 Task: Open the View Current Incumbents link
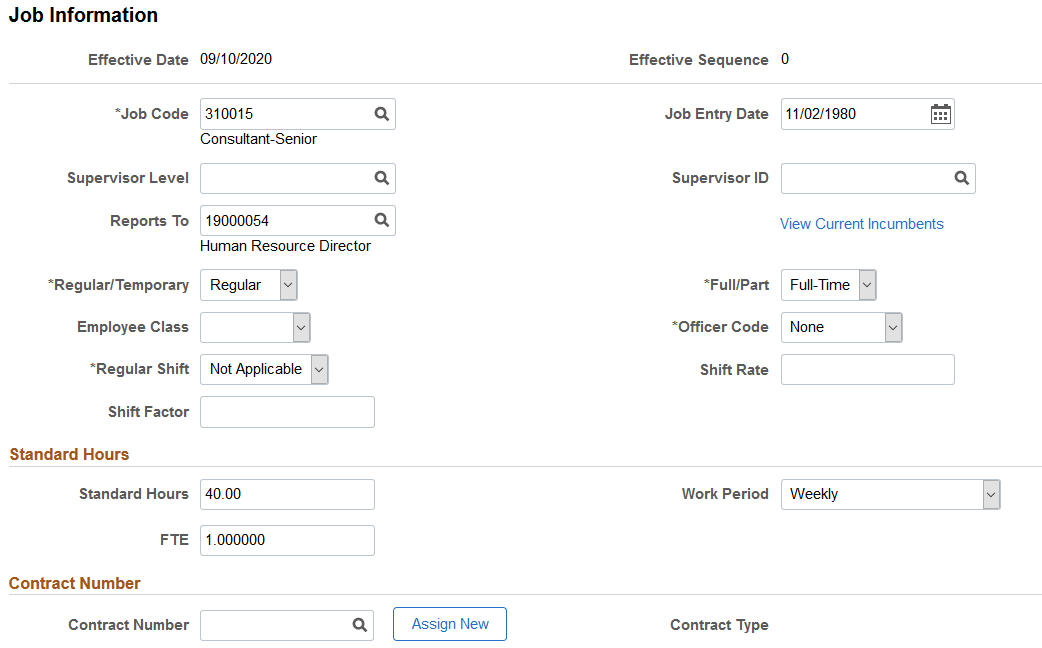(x=862, y=224)
